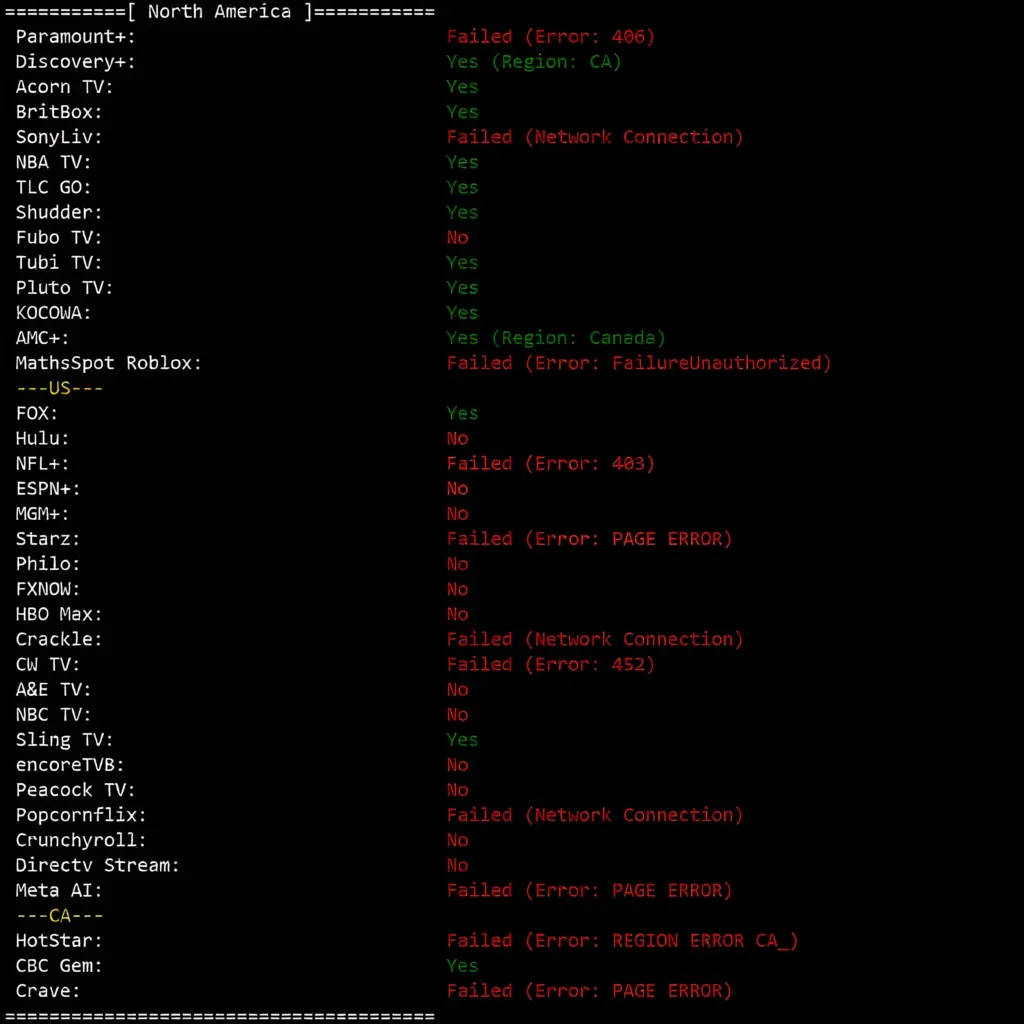1024x1024 pixels.
Task: Click the yellow '---US---' divider label
Action: (59, 389)
